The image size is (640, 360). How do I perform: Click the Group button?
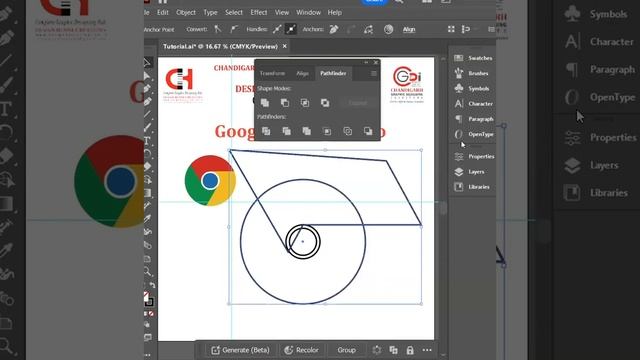coord(347,350)
